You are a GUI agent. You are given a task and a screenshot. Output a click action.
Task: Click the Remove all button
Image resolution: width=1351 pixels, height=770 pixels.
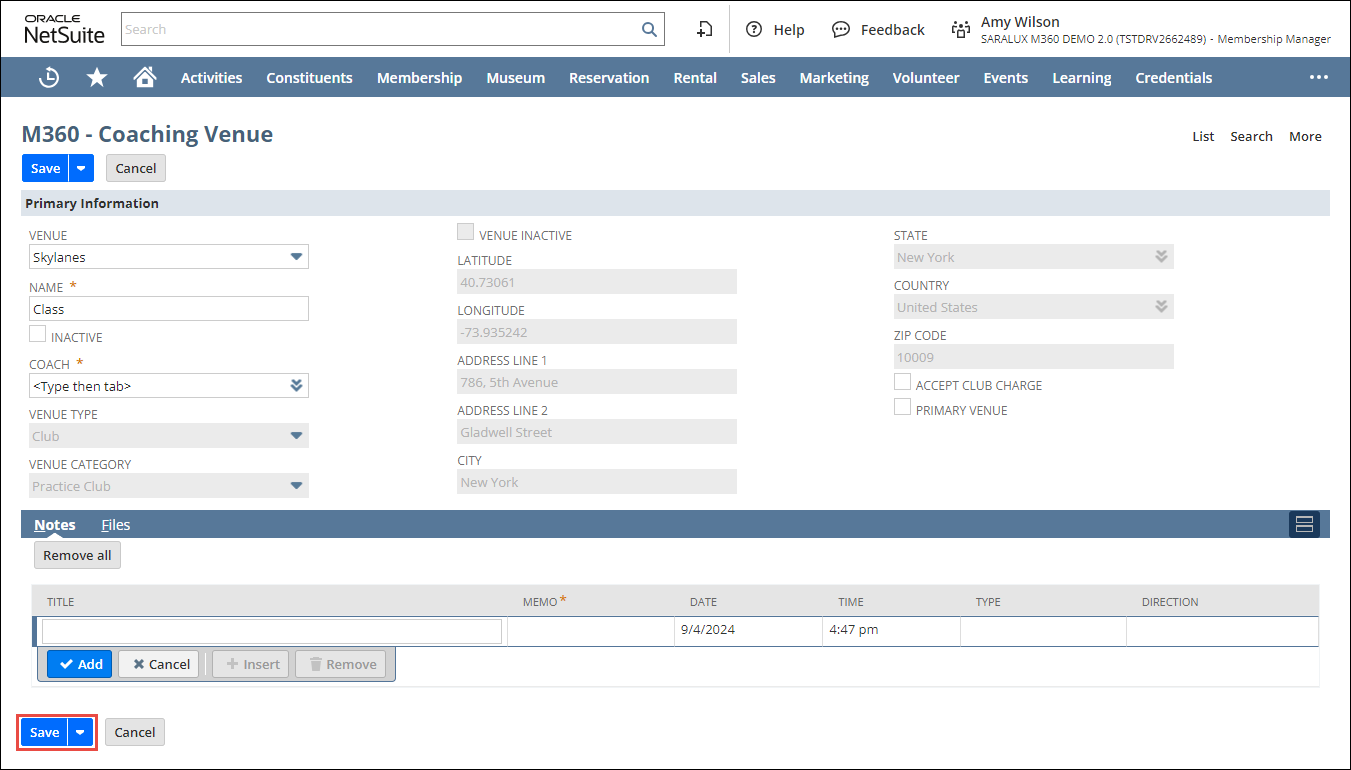coord(77,555)
